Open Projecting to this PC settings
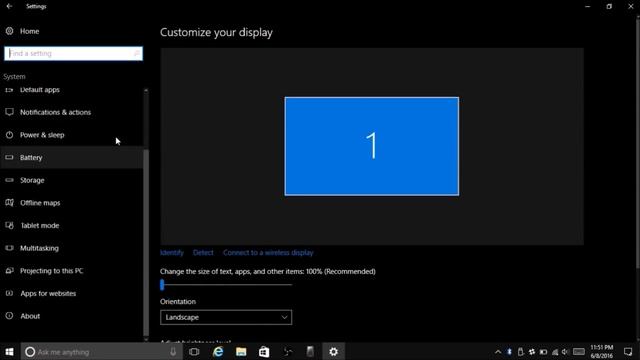This screenshot has height=360, width=640. [51, 271]
